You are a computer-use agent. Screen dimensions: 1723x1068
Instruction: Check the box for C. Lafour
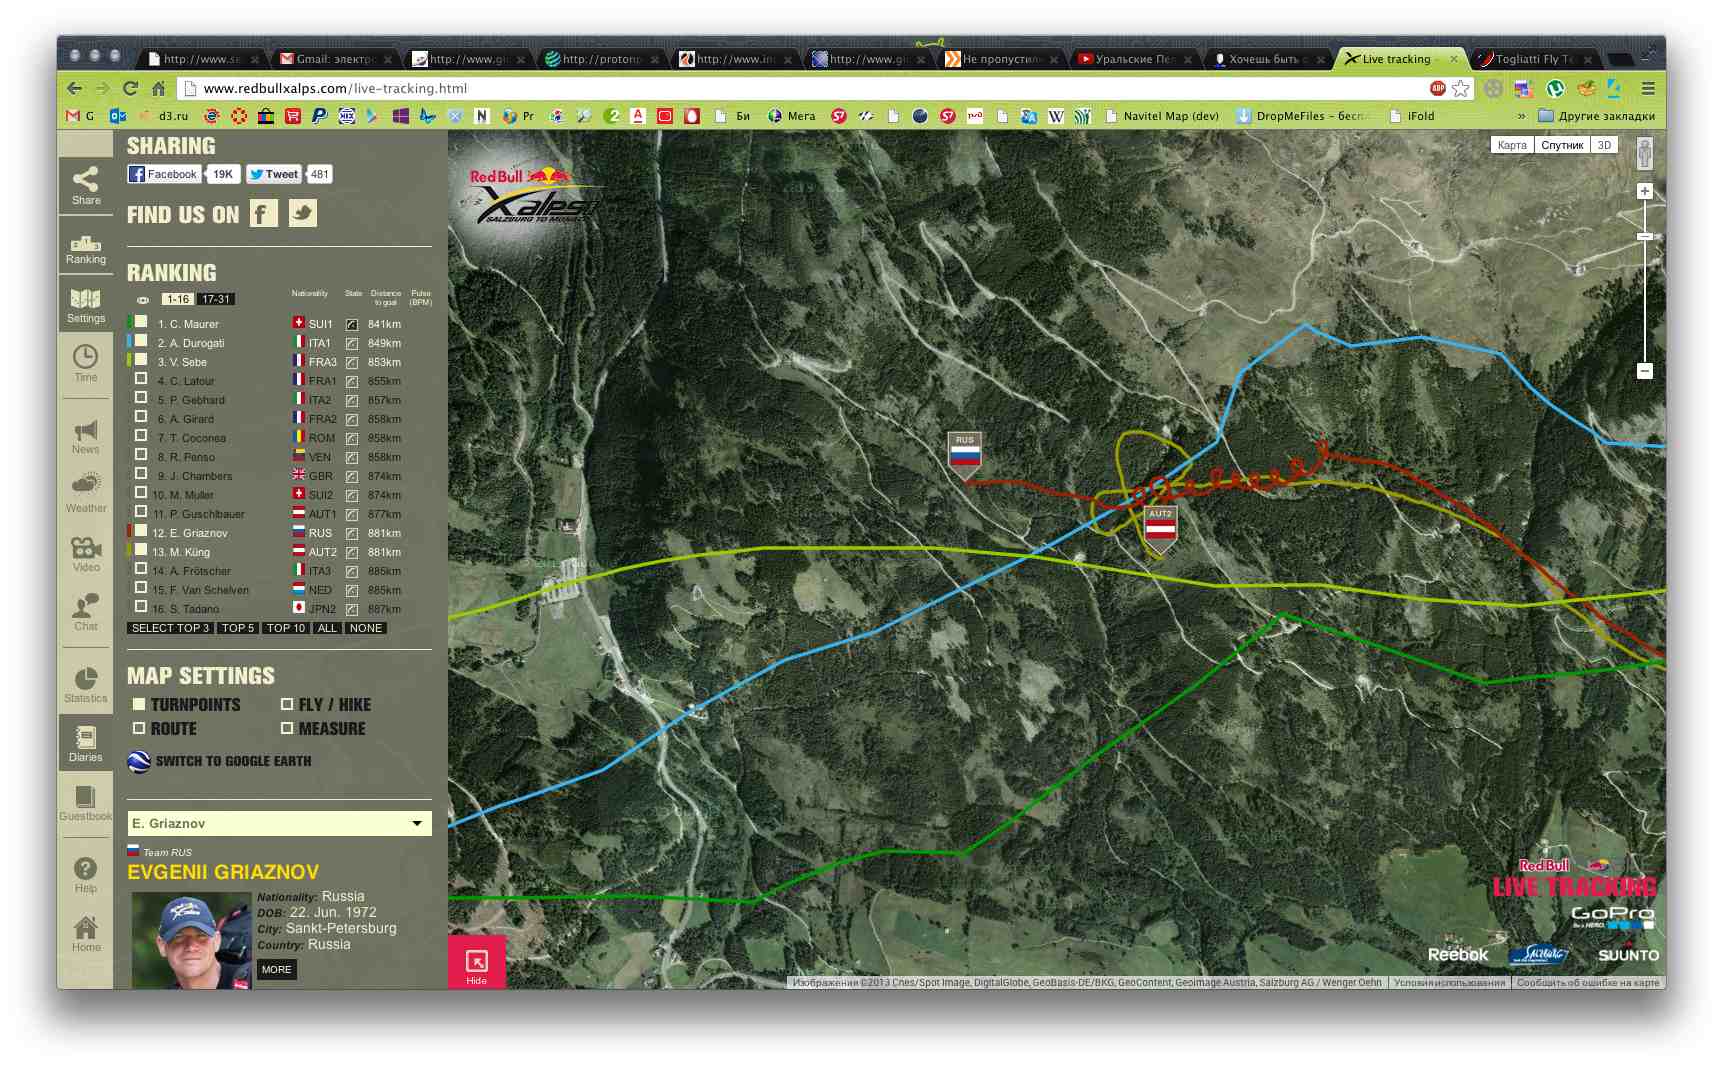[141, 380]
